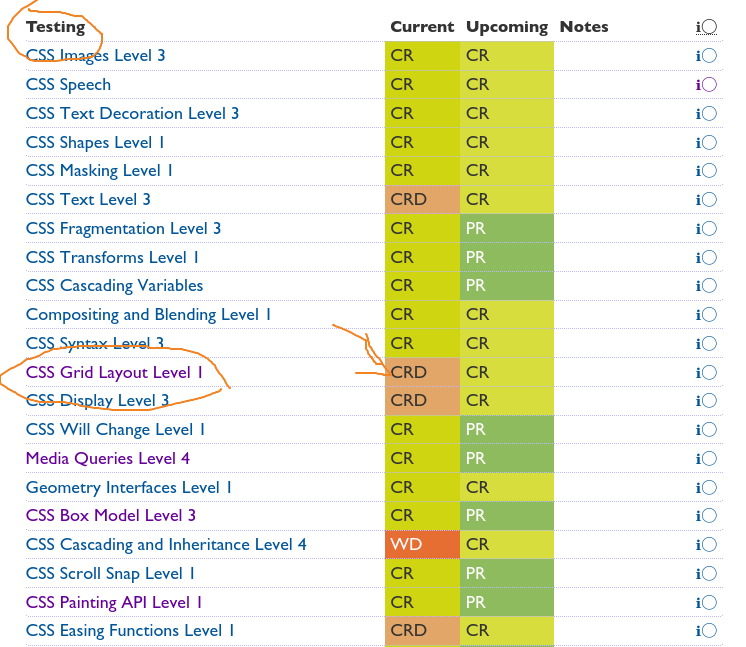Click info icon for CSS Easing Functions Level 1
Viewport: 746px width, 647px height.
click(x=706, y=631)
